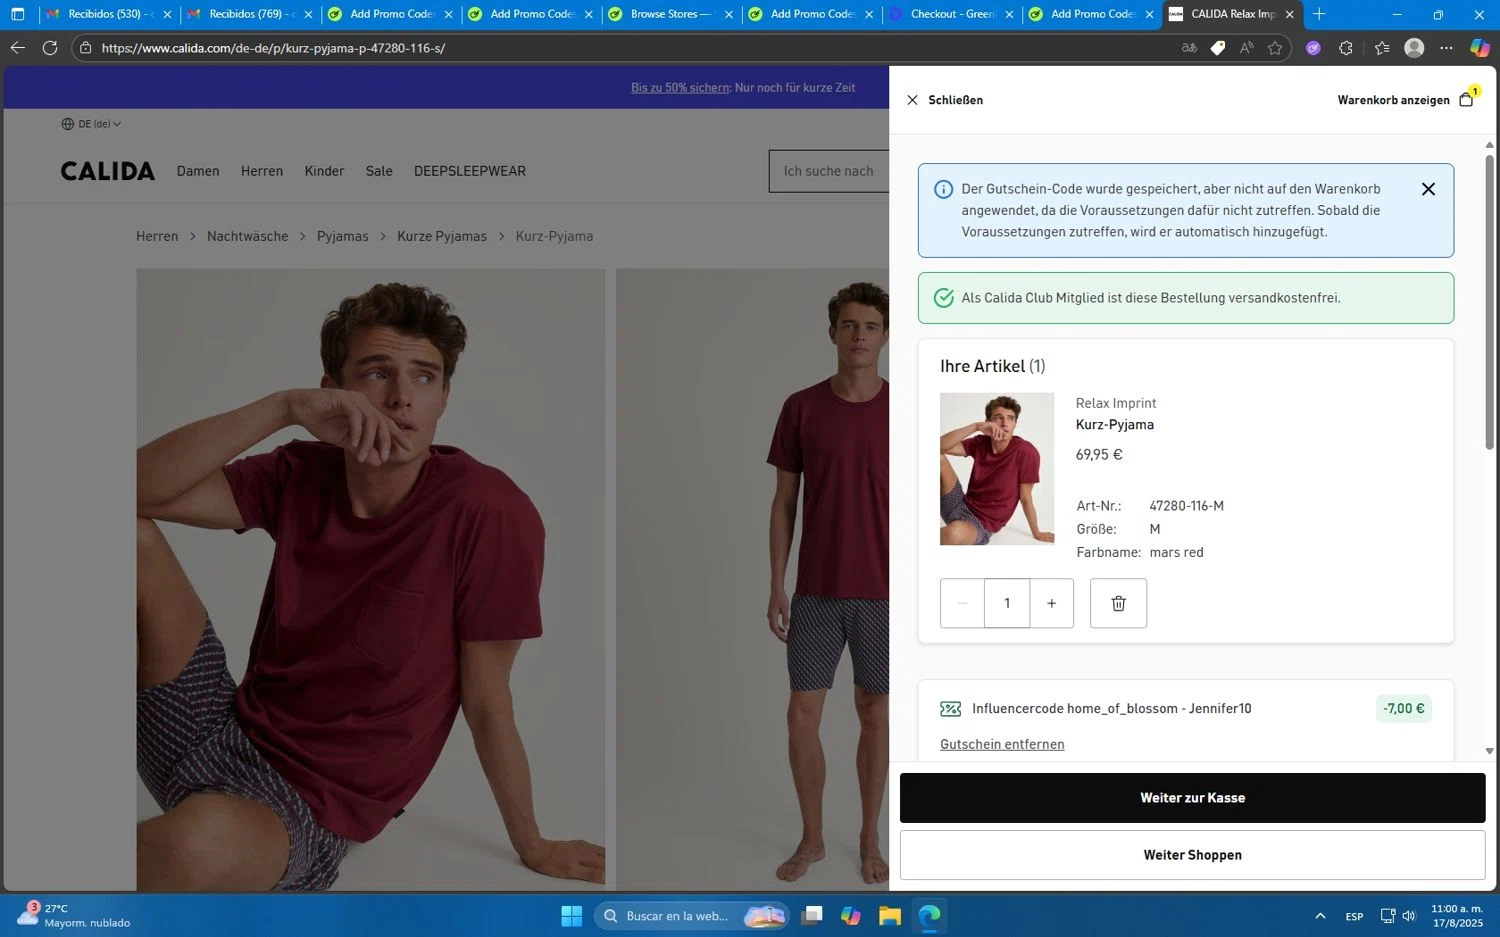Screen dimensions: 1500x937
Task: Click the purple extension icon in toolbar
Action: click(x=1313, y=47)
